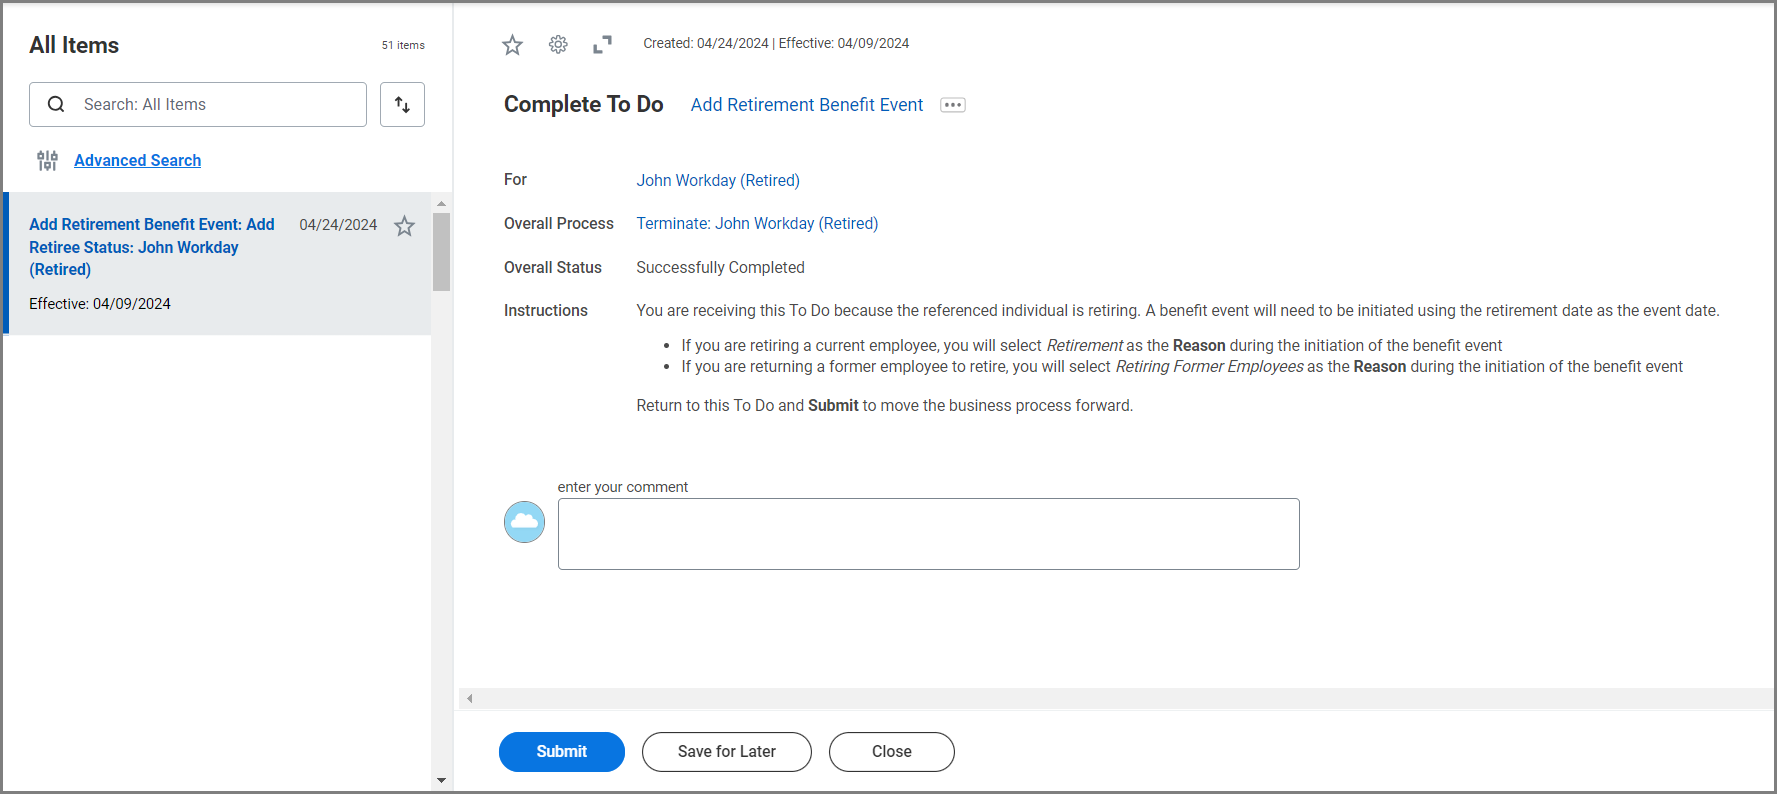Favorite the John Workday inbox item star
This screenshot has width=1777, height=794.
(404, 226)
